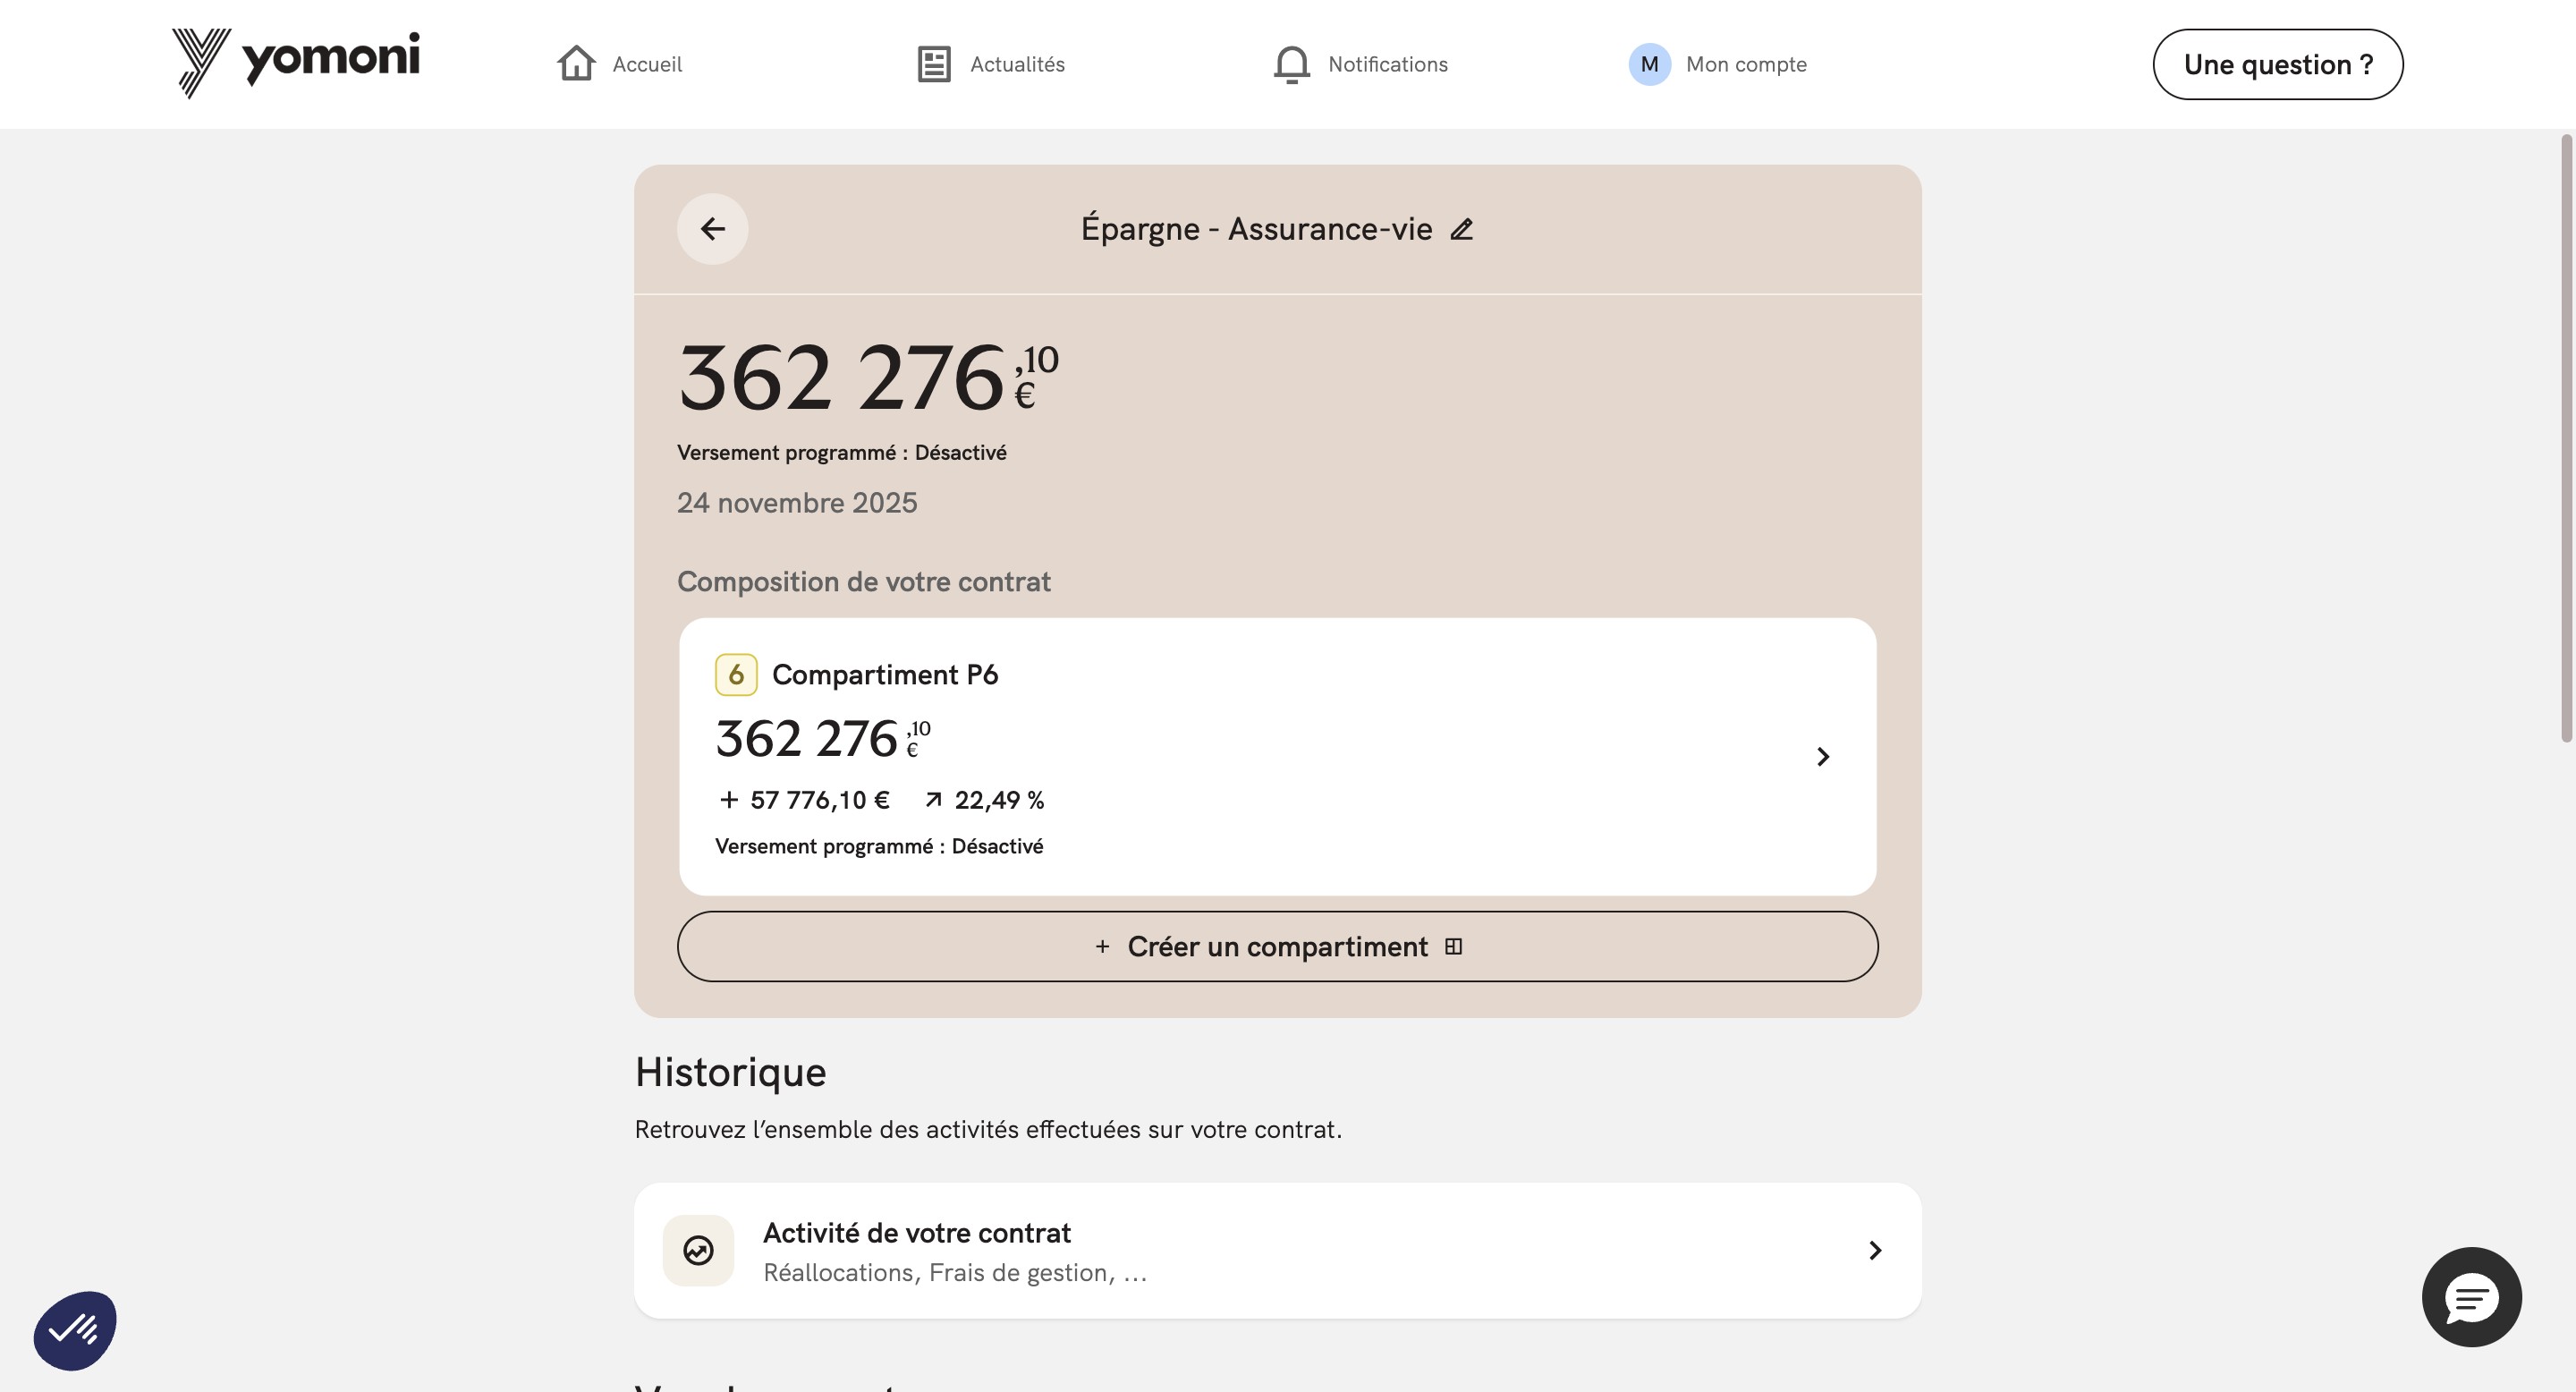Go back with the arrow button

(713, 229)
